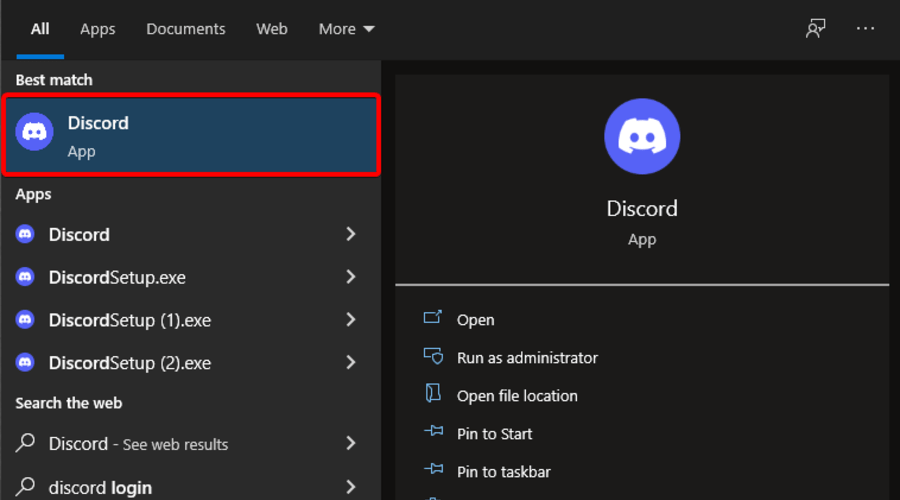Click the large Discord logo in preview pane
The width and height of the screenshot is (900, 500).
click(x=642, y=136)
